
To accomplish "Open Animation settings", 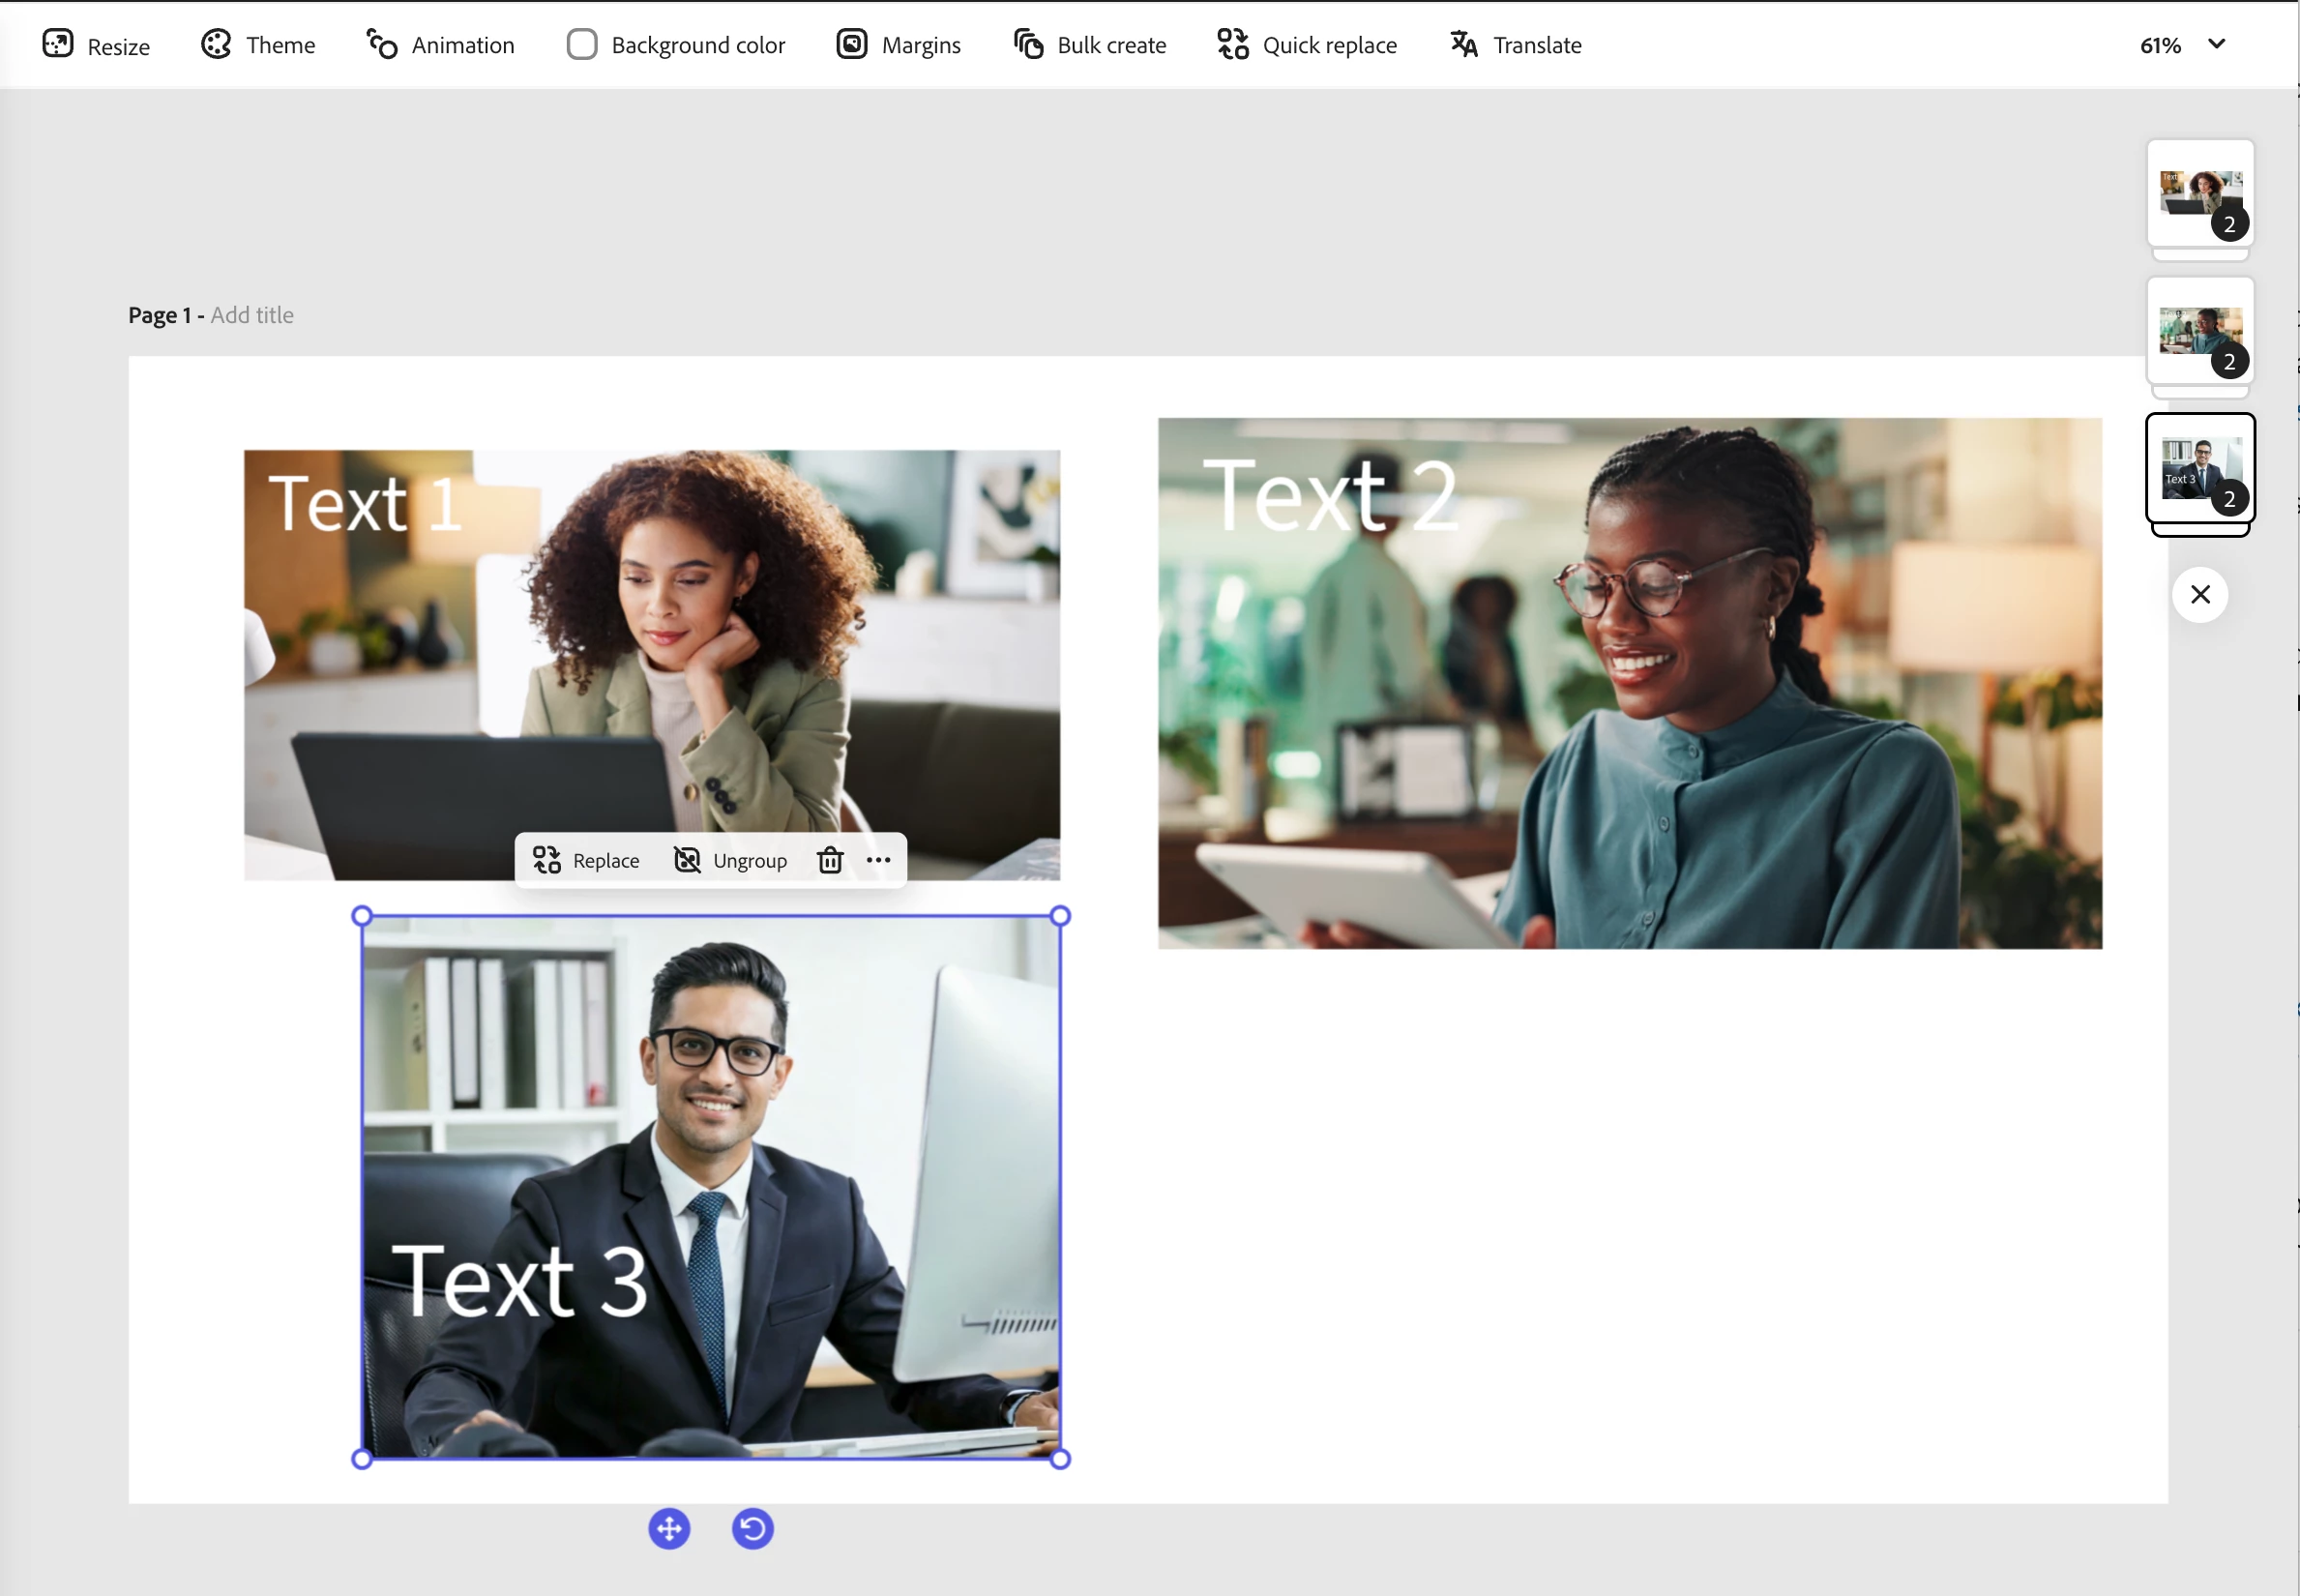I will click(440, 45).
